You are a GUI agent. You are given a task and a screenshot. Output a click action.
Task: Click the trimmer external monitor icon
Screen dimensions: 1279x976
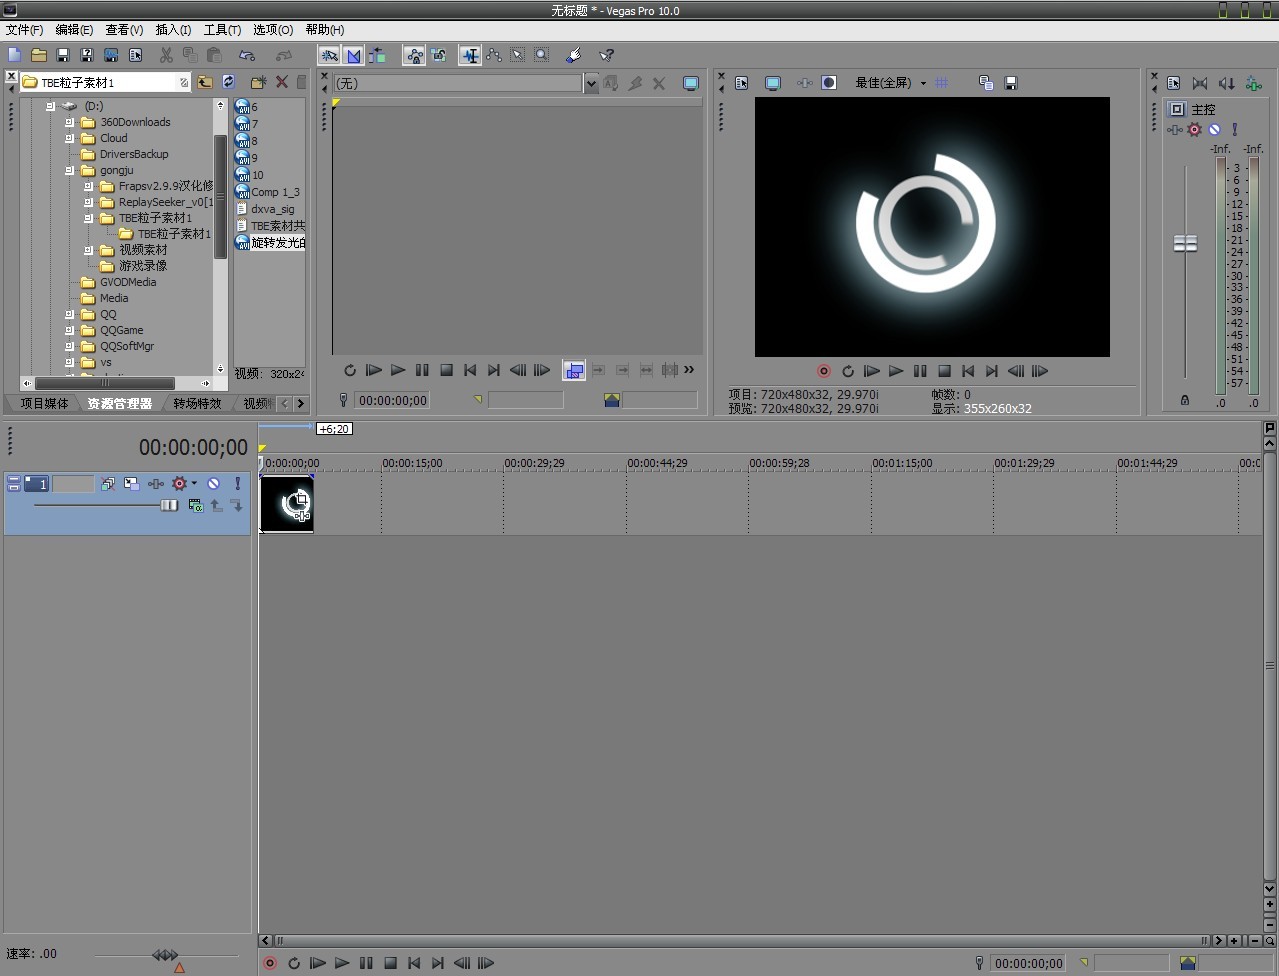(x=690, y=84)
